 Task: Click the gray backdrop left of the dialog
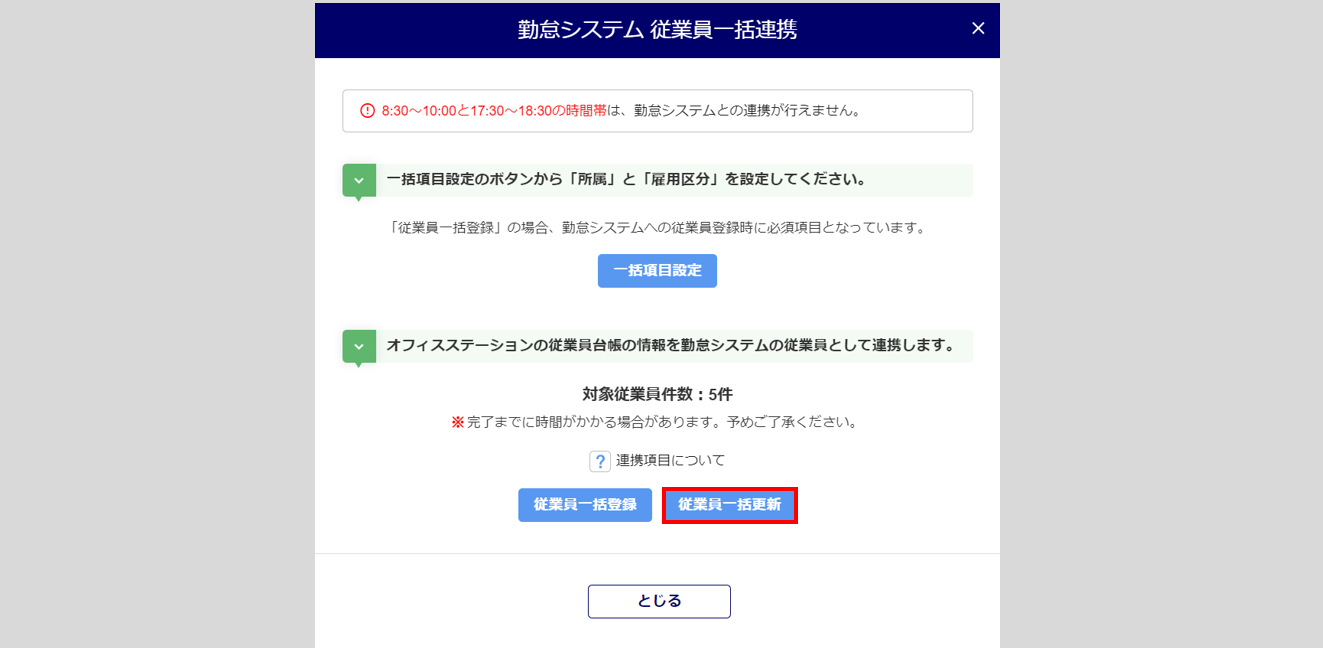pyautogui.click(x=150, y=320)
